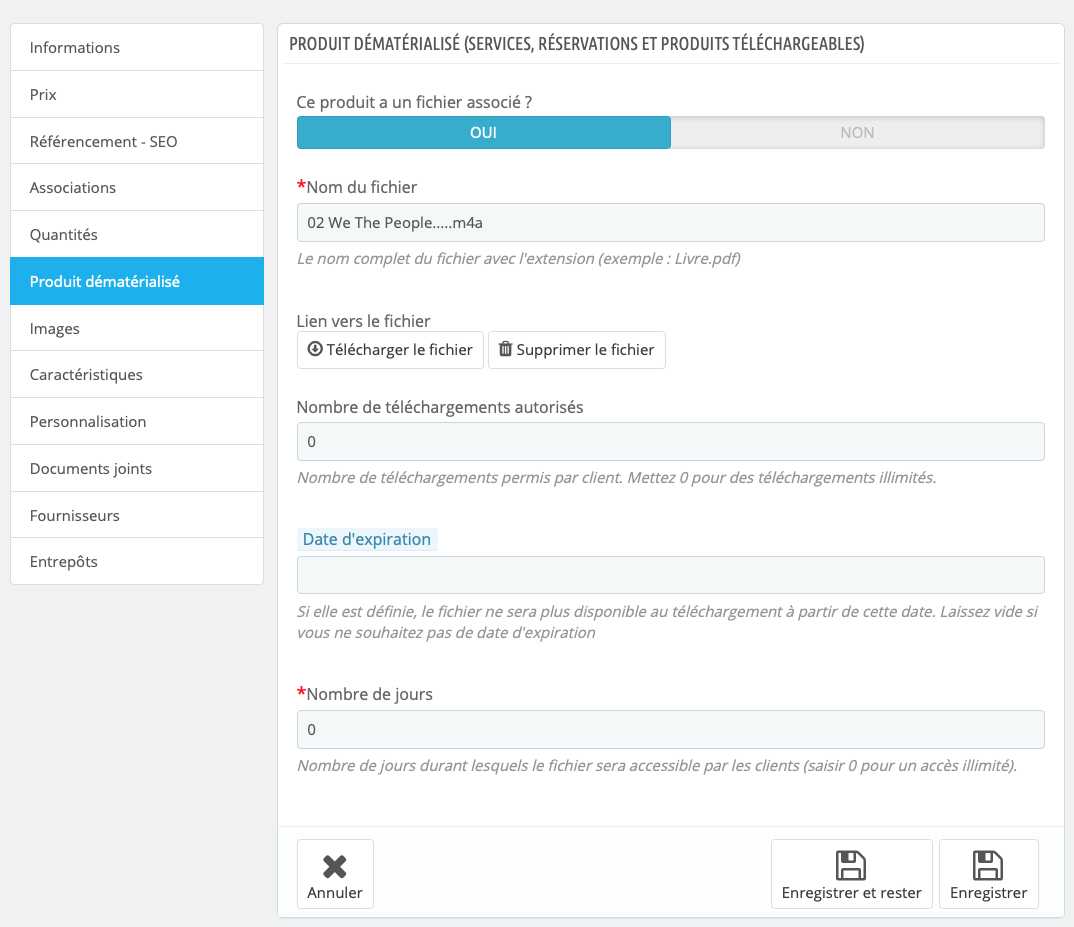Switch associated file option to NON
1074x927 pixels.
click(857, 133)
